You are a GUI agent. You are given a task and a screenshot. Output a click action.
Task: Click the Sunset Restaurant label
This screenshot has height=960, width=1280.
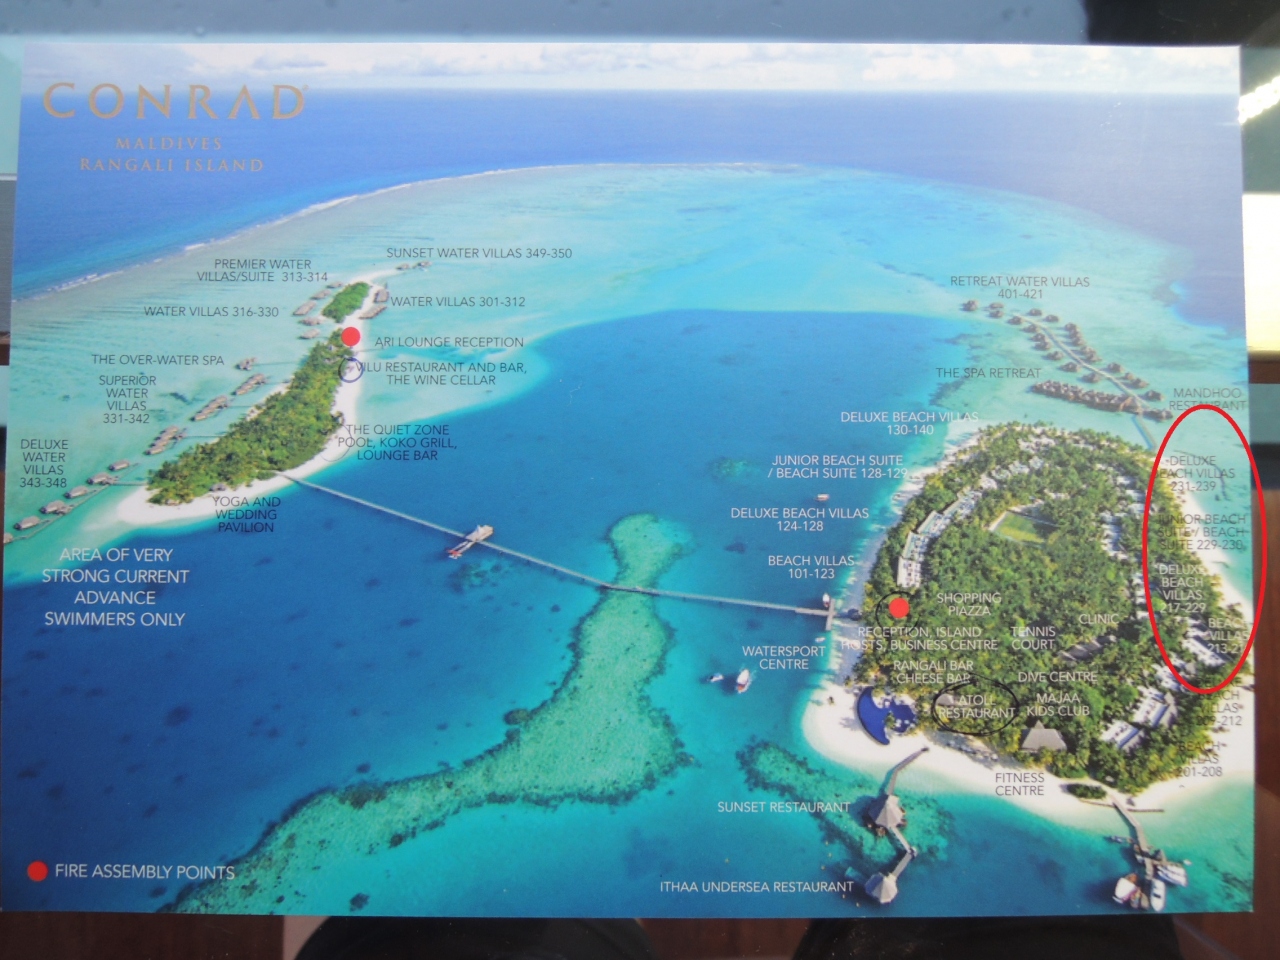[783, 806]
